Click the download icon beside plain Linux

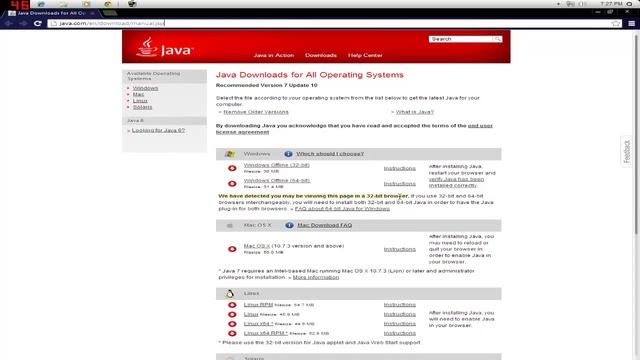click(x=232, y=314)
